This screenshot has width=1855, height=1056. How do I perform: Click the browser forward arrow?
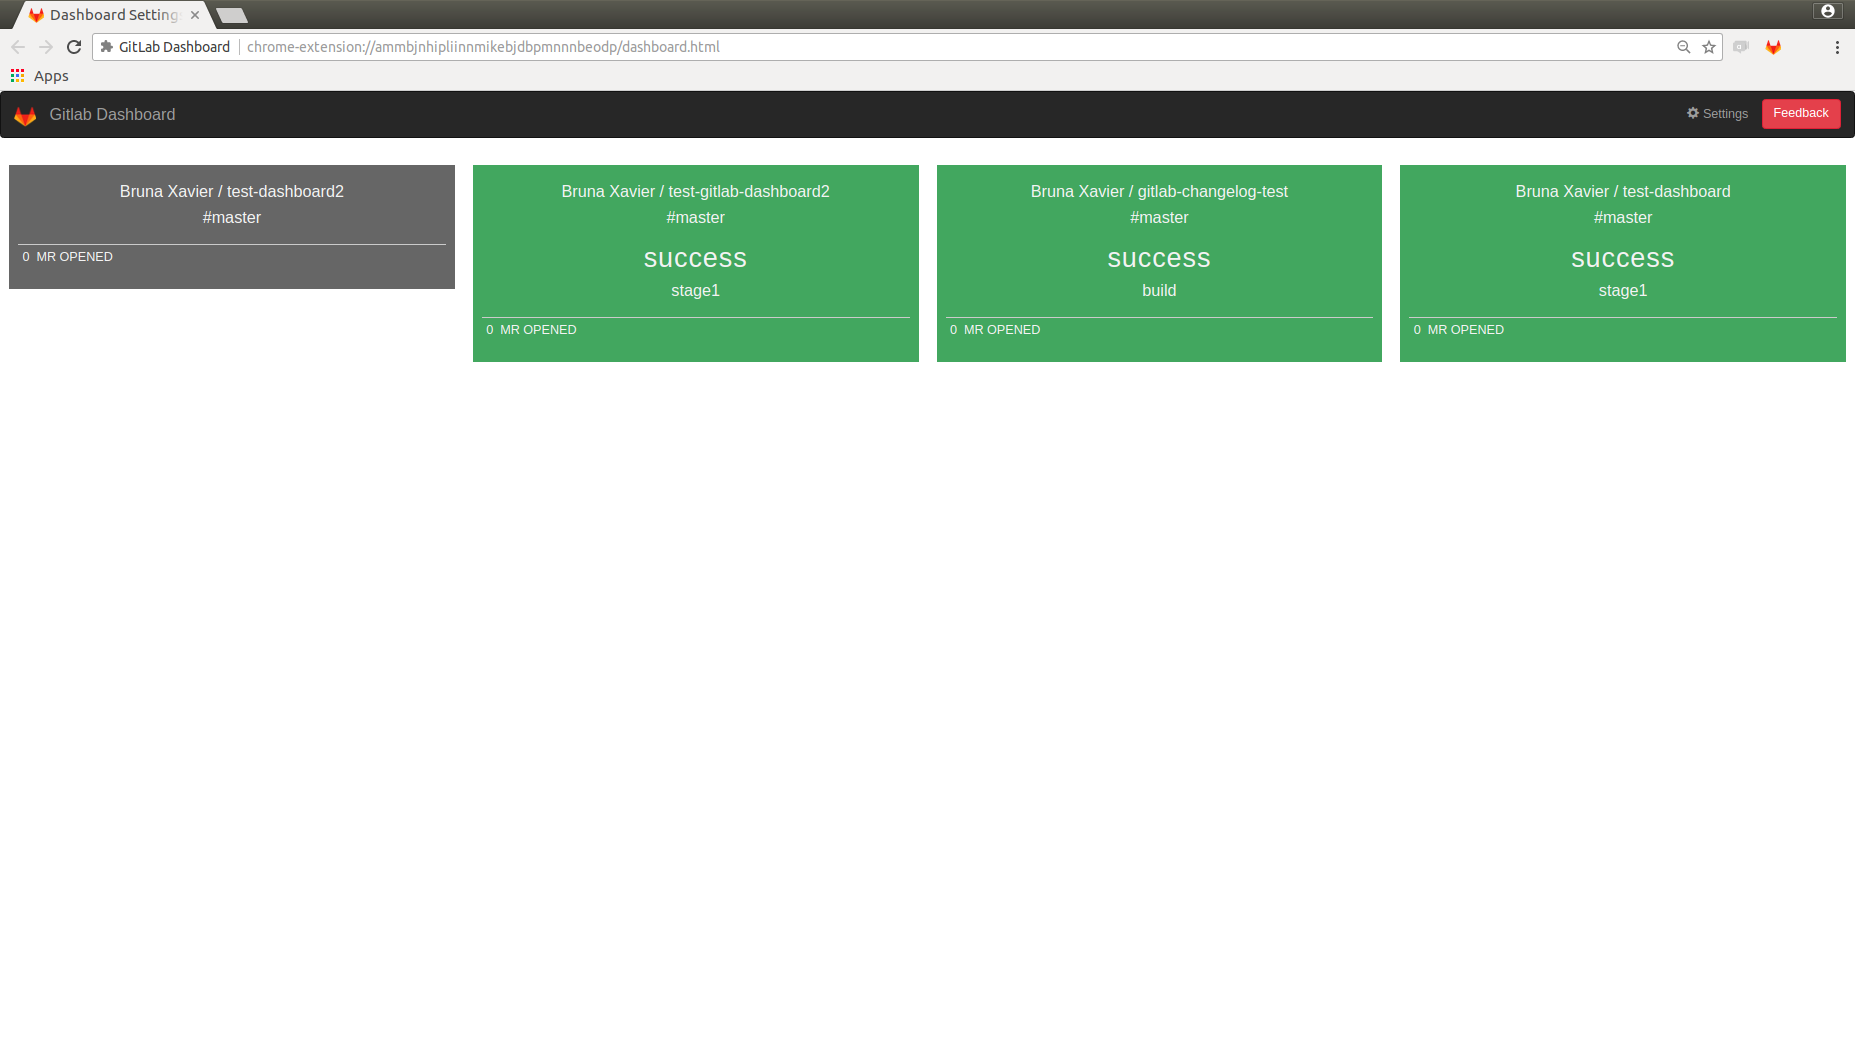(46, 47)
